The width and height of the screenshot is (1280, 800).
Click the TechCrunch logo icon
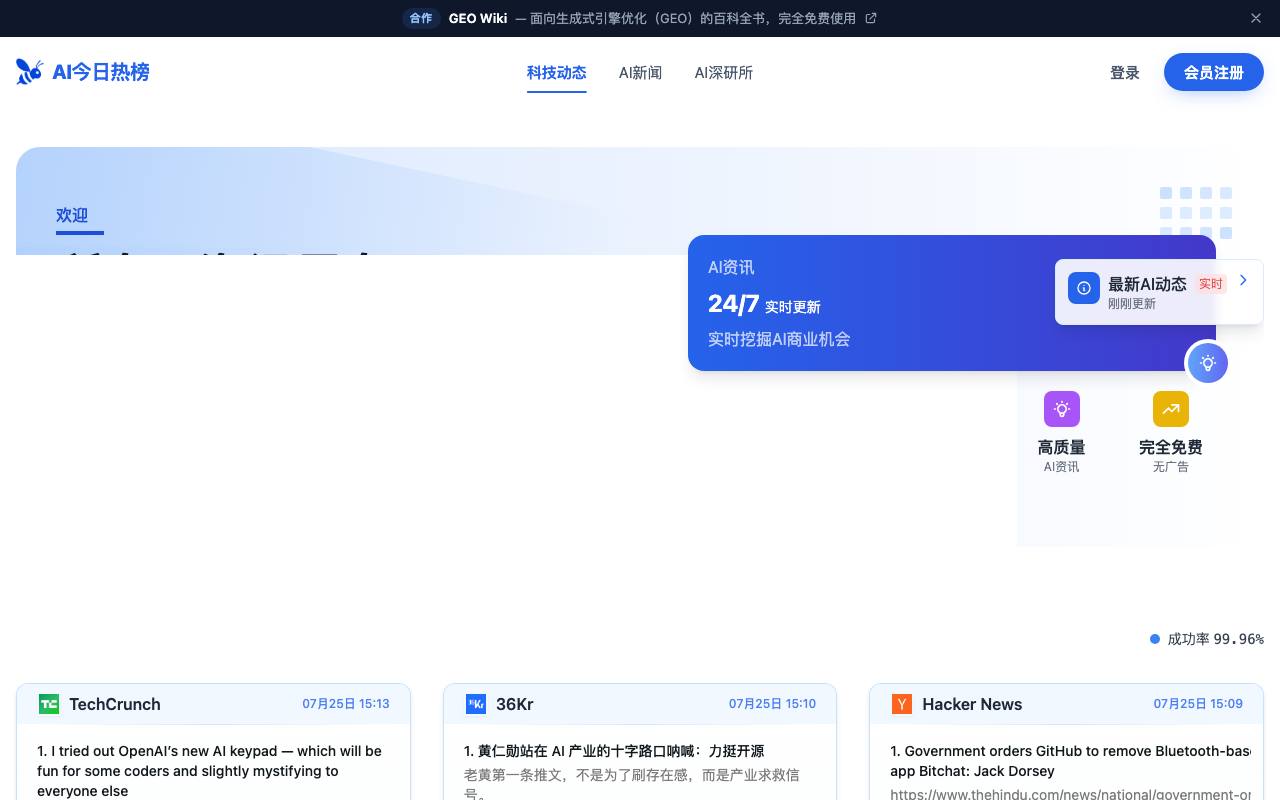(x=49, y=704)
